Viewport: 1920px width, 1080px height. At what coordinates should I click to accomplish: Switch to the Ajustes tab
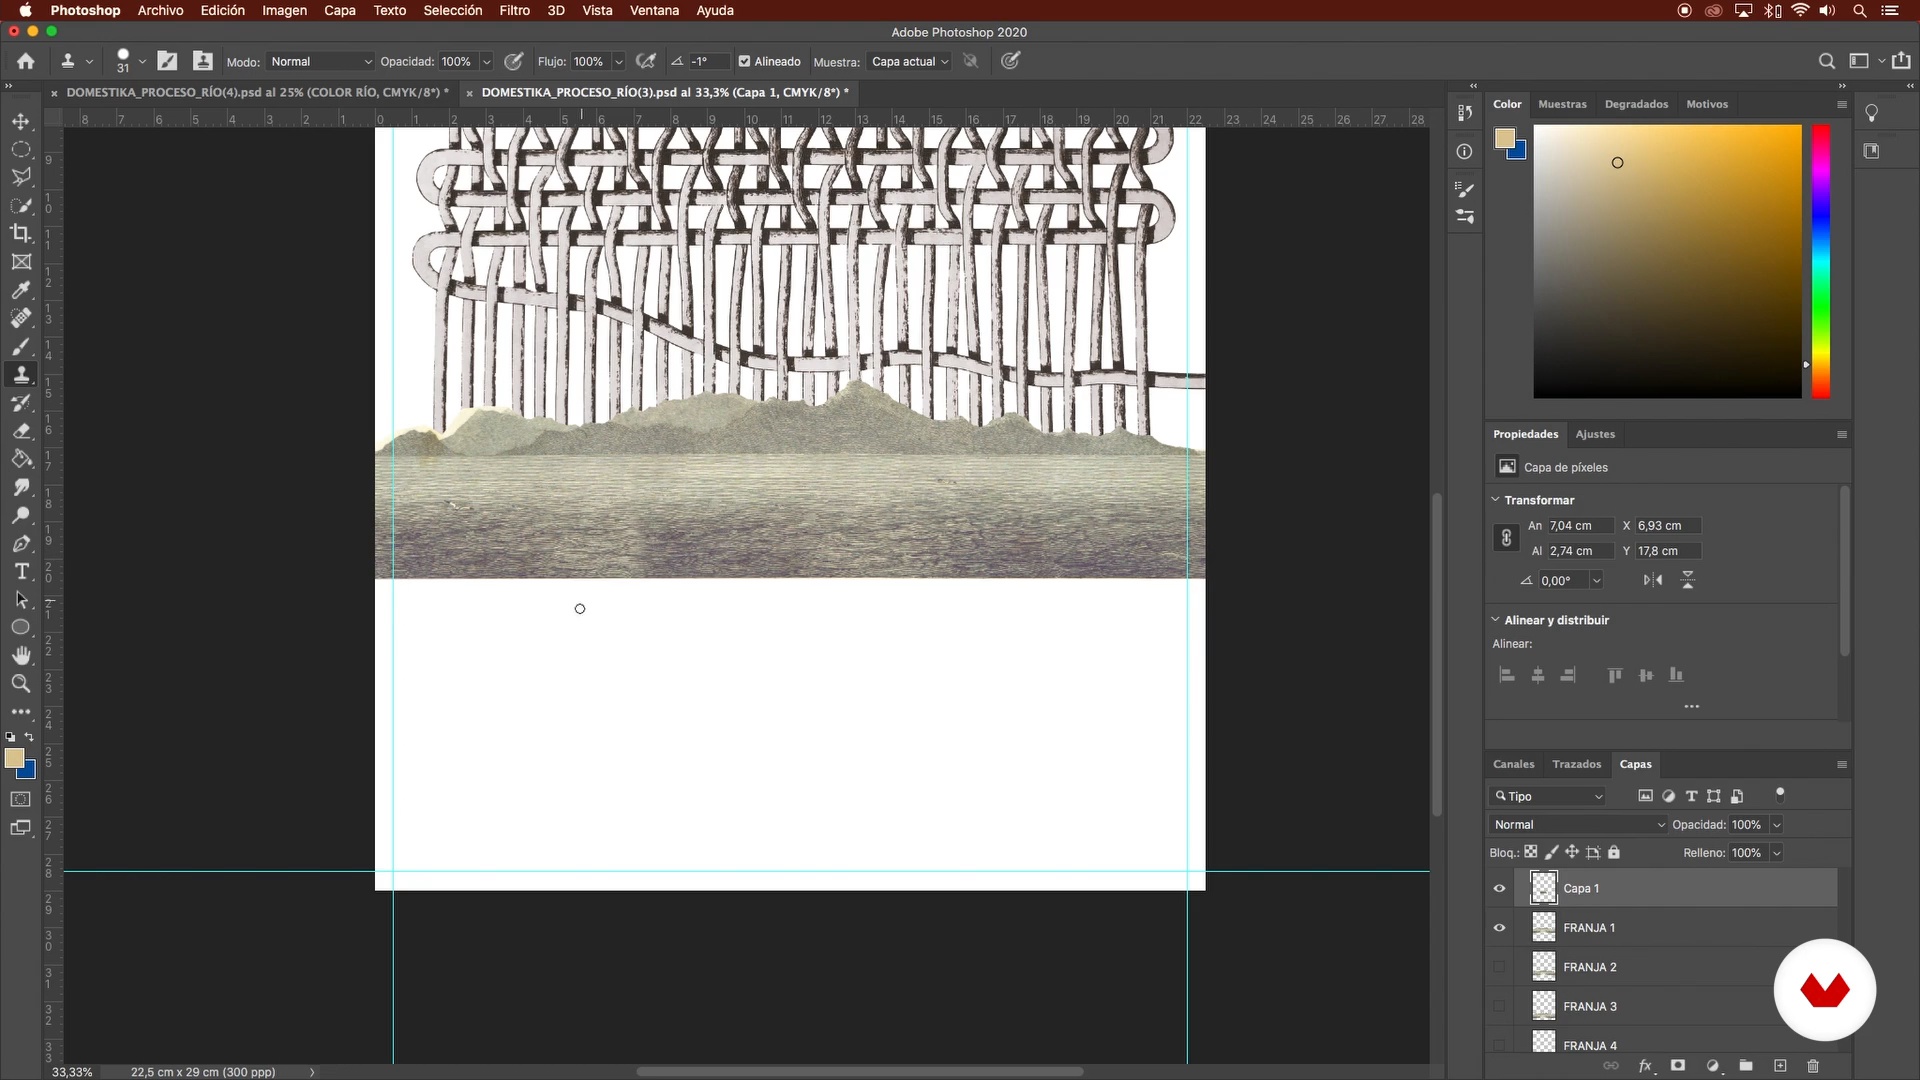[1595, 434]
